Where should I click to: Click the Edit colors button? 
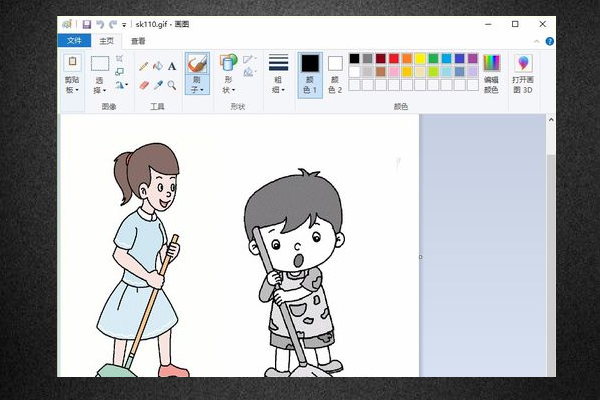point(491,72)
